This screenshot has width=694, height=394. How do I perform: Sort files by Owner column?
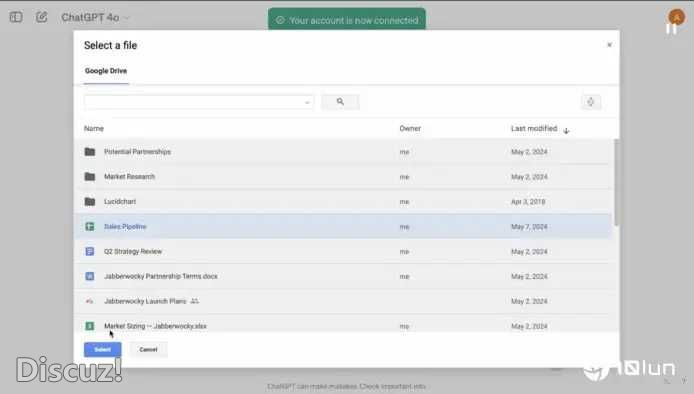(x=410, y=128)
